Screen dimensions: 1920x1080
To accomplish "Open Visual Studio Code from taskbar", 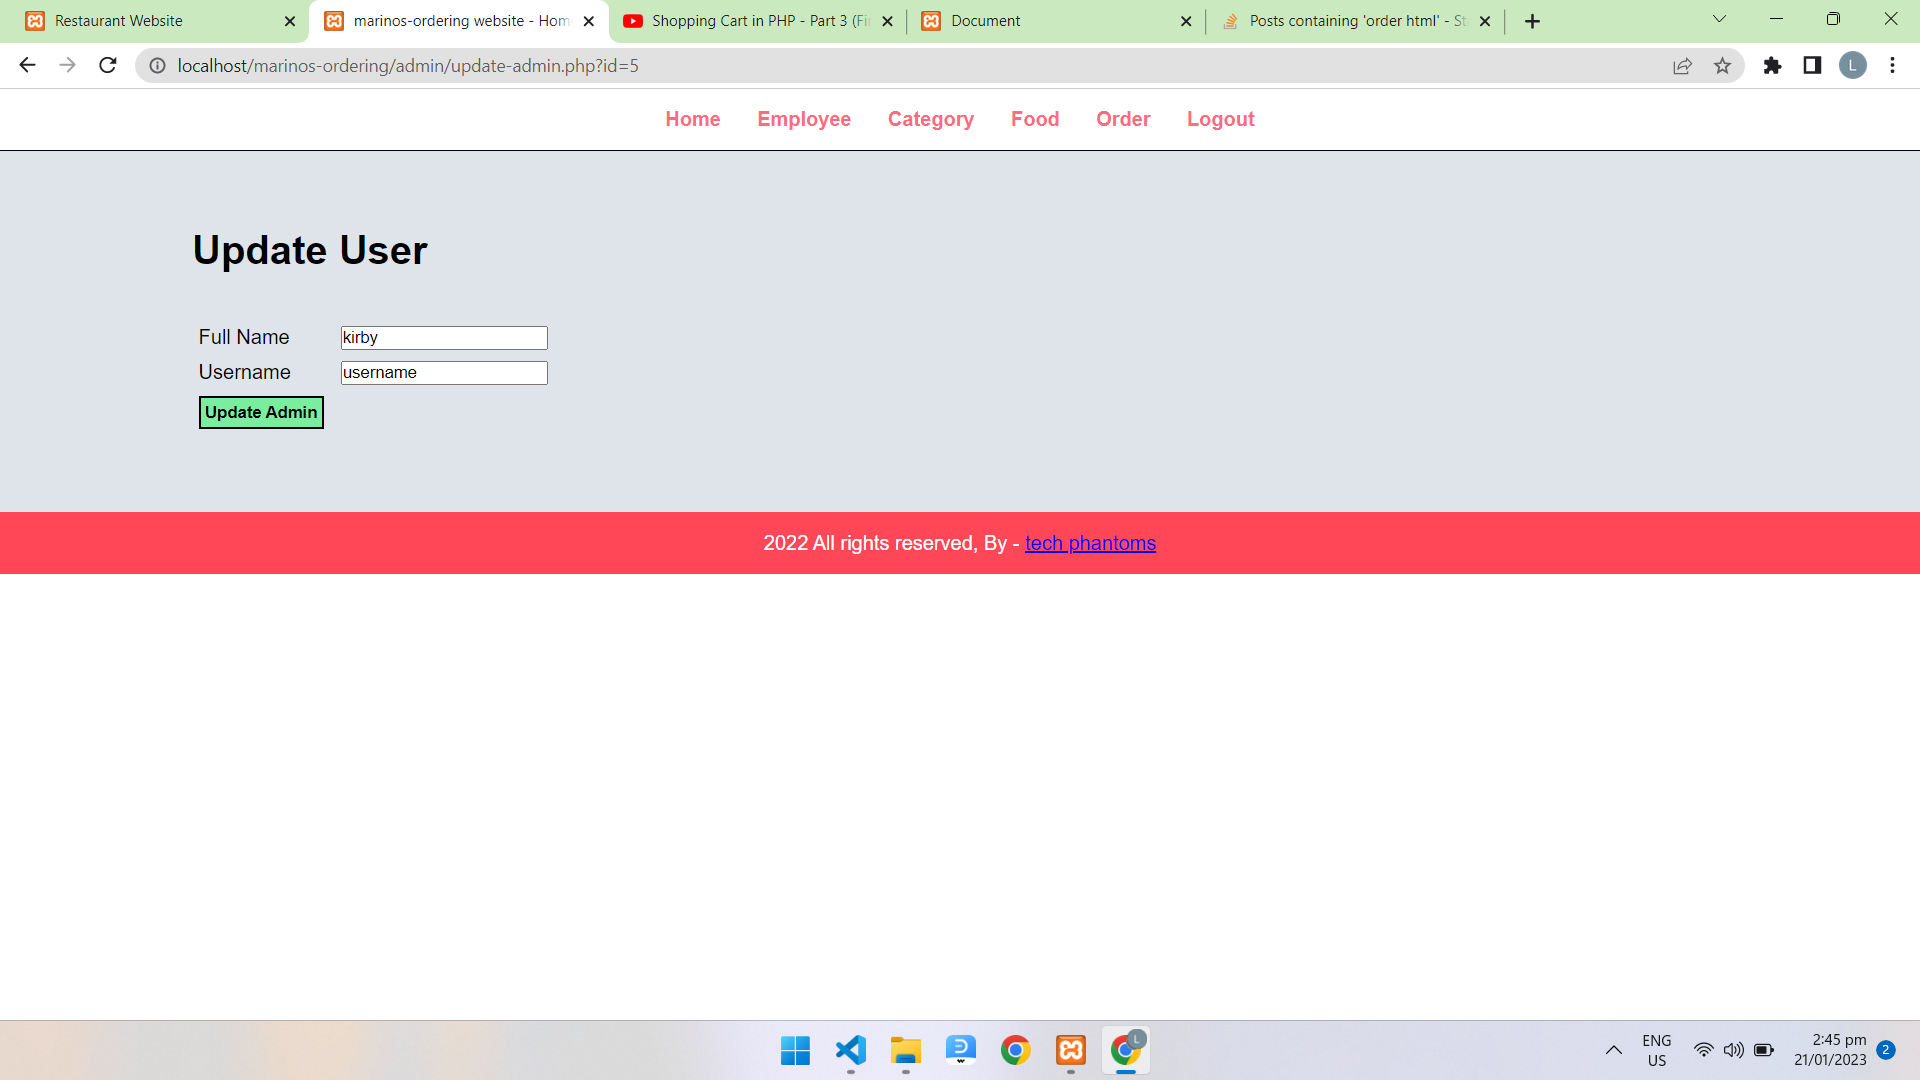I will click(850, 1050).
